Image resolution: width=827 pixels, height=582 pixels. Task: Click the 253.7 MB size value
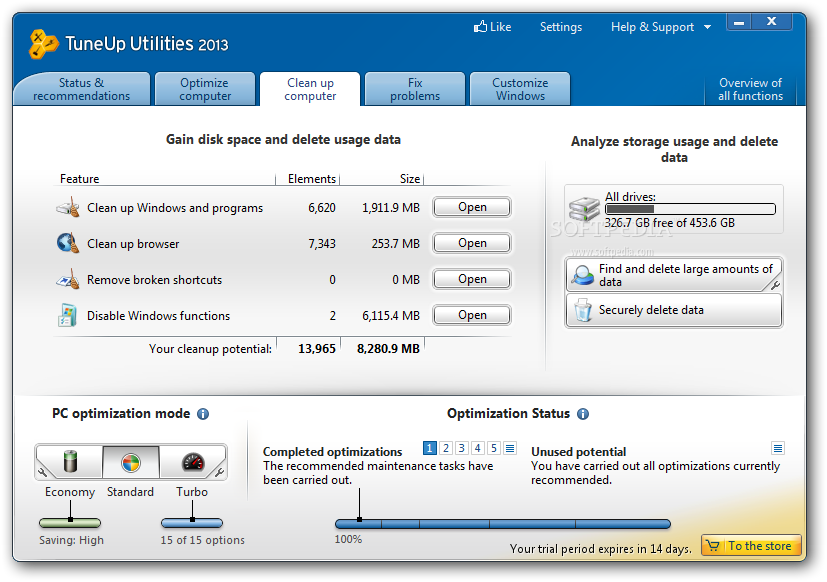pyautogui.click(x=396, y=244)
